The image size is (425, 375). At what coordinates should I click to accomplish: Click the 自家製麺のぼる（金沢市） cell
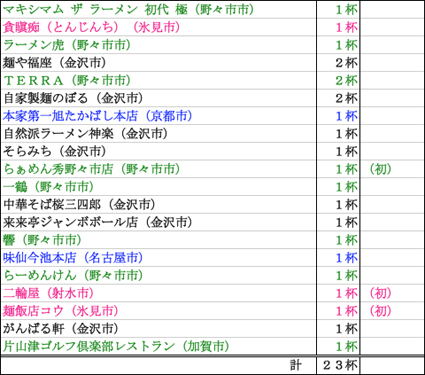click(158, 98)
